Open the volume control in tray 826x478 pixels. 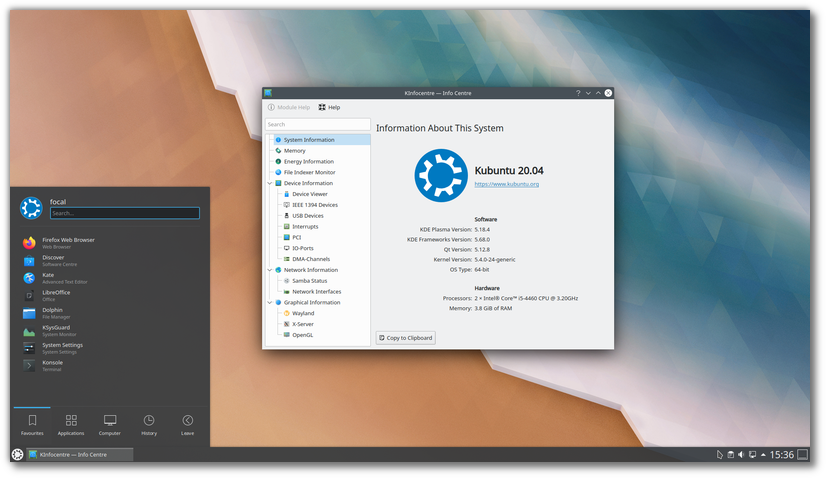click(x=741, y=454)
